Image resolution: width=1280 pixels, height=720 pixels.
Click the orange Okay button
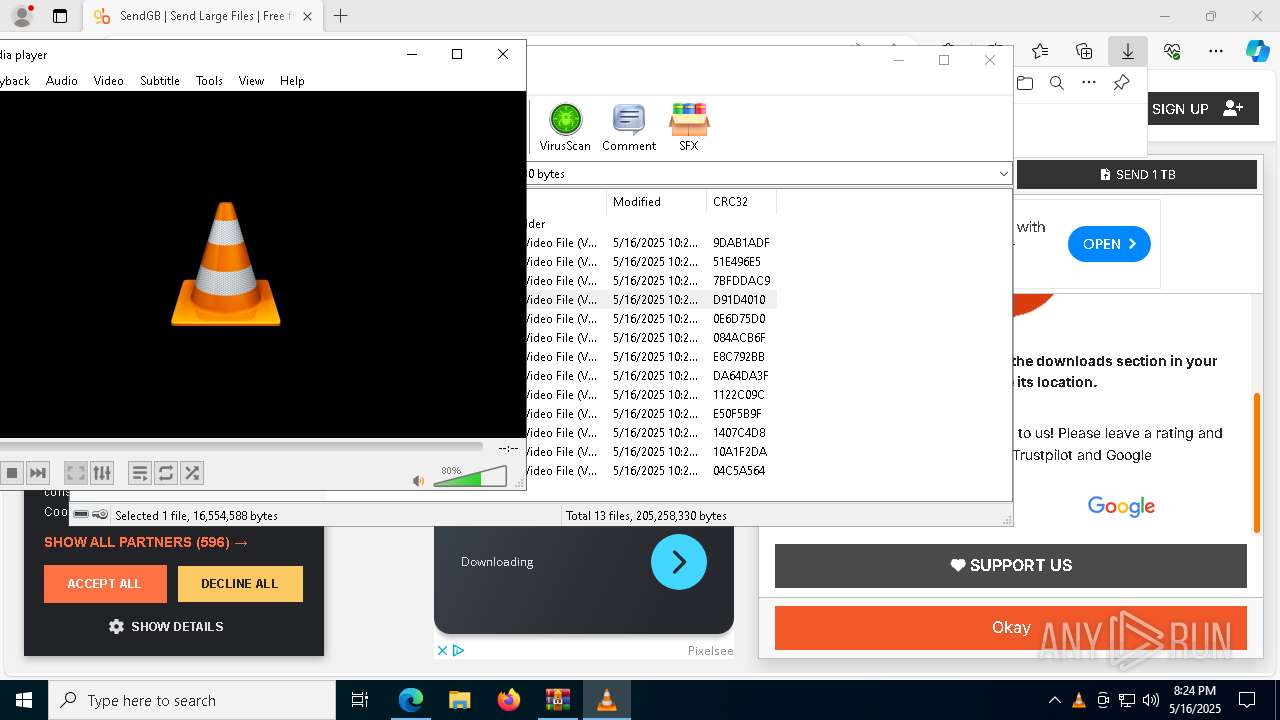coord(1011,628)
